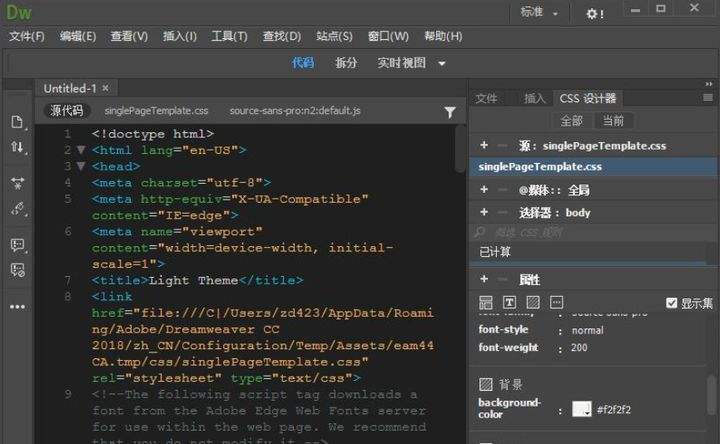Open the CSS Designer panel options menu icon
This screenshot has width=720, height=444.
[x=708, y=97]
